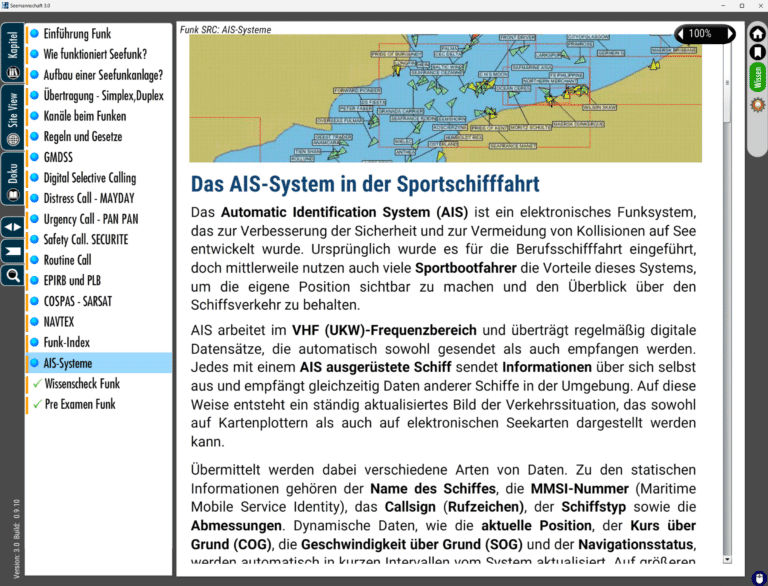Viewport: 768px width, 586px height.
Task: Click the Seemannschaft 3.0 title bar icon
Action: point(5,5)
